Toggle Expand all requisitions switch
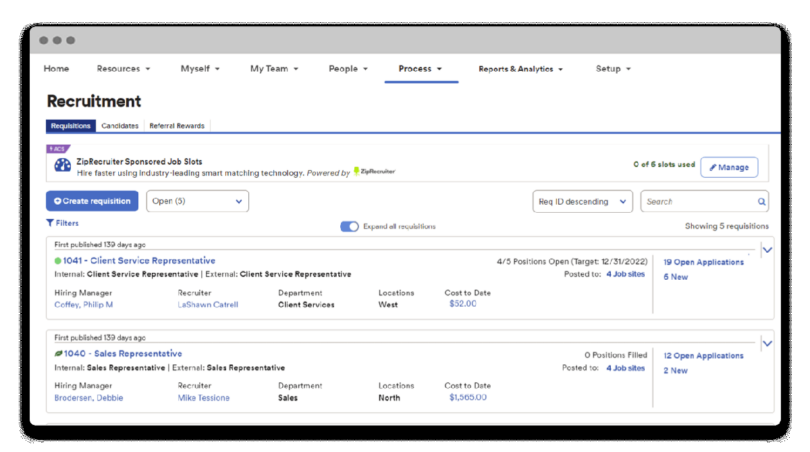 point(349,227)
